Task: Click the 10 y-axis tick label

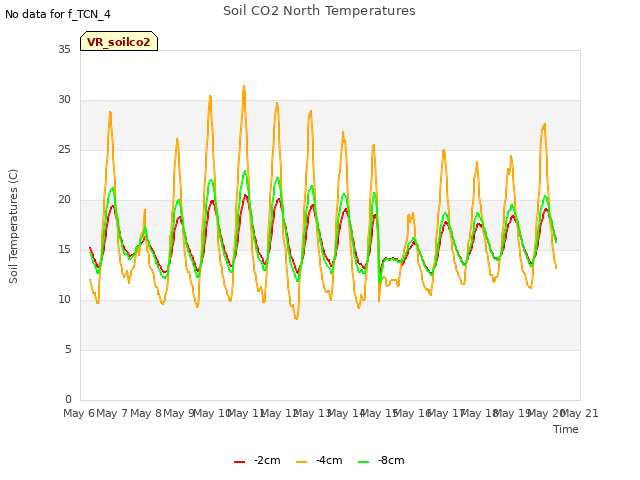Action: [x=64, y=300]
